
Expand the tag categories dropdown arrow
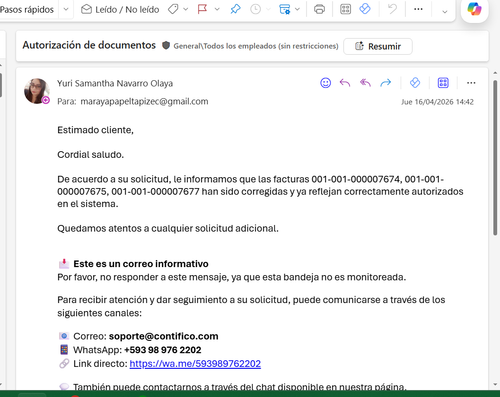[186, 10]
